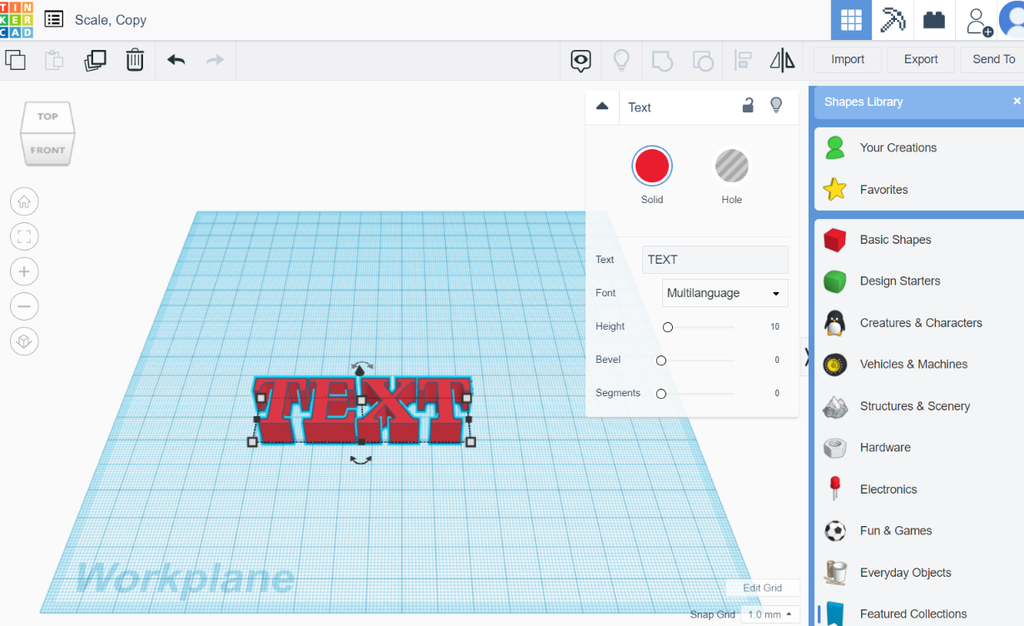Image resolution: width=1024 pixels, height=626 pixels.
Task: Click the Export button
Action: pyautogui.click(x=921, y=59)
